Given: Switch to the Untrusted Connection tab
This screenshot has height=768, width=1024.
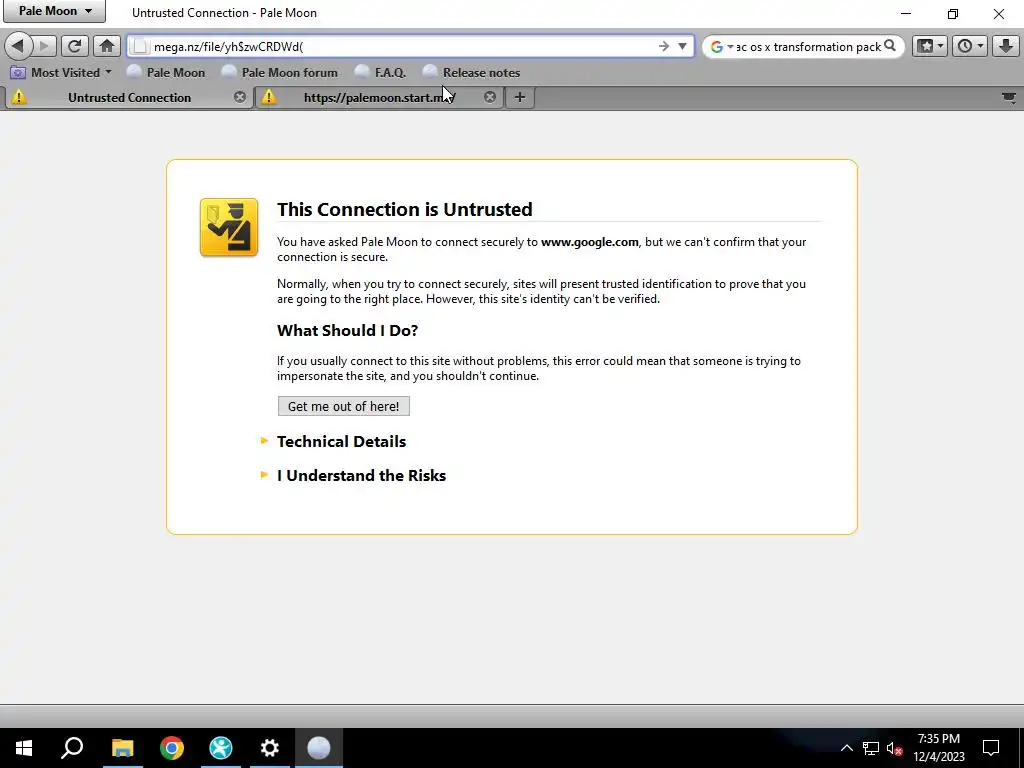Looking at the screenshot, I should point(129,97).
